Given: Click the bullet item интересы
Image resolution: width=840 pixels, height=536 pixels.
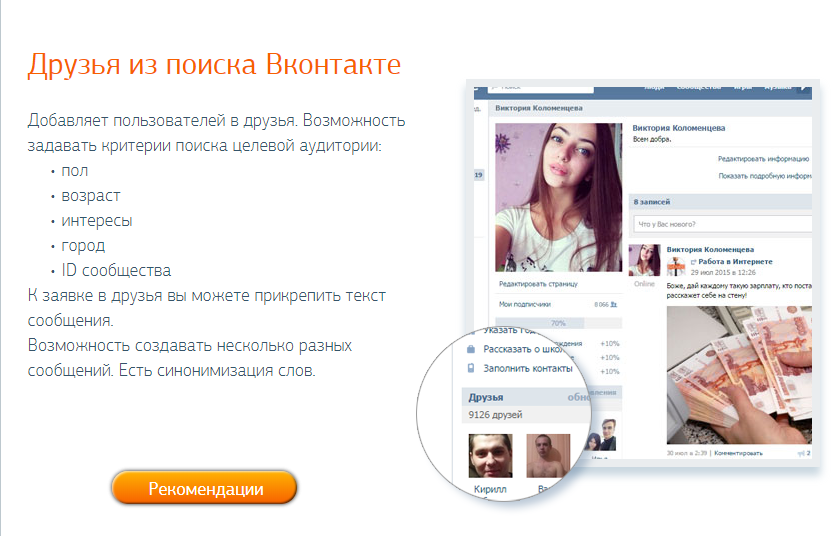Looking at the screenshot, I should 96,221.
